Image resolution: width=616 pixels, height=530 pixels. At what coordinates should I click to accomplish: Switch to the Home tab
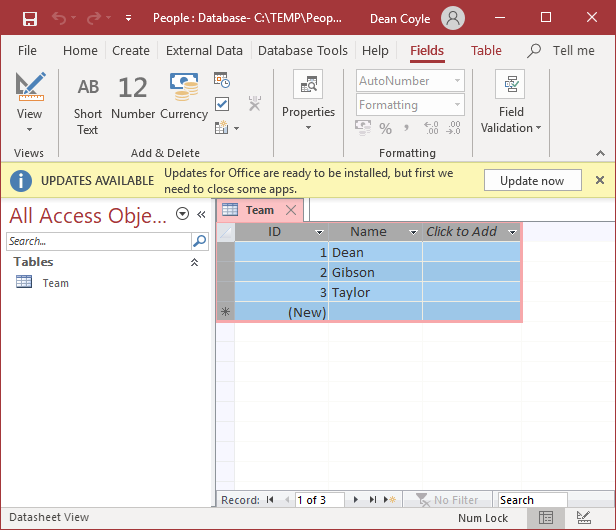click(x=80, y=51)
